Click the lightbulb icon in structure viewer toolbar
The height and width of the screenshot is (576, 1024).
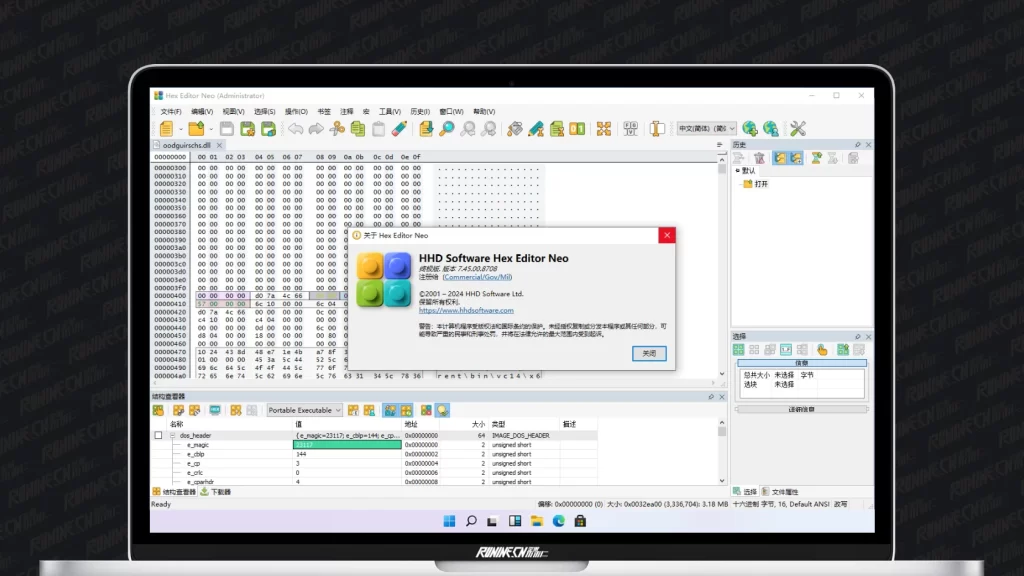[x=443, y=410]
